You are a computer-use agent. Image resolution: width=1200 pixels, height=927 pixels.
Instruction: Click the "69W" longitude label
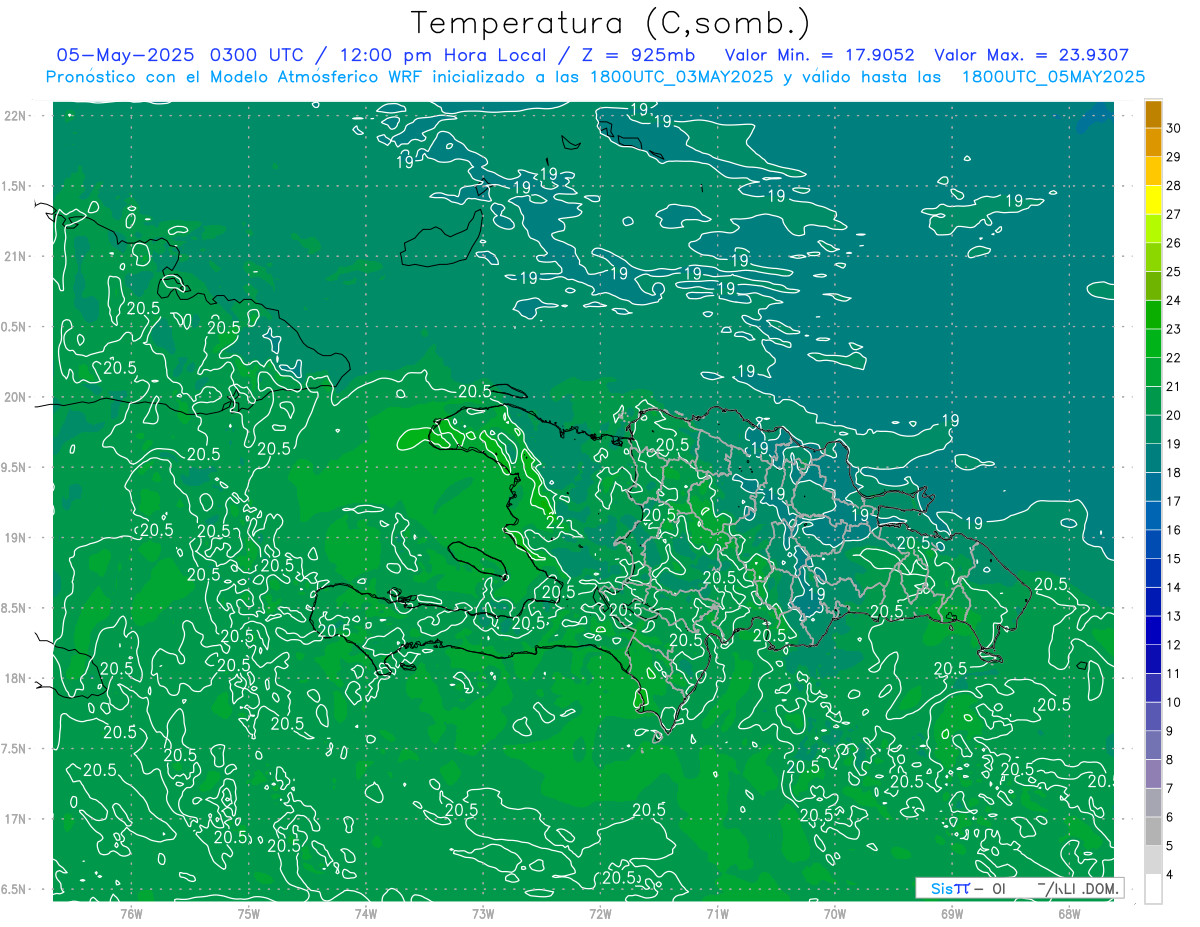click(x=952, y=913)
